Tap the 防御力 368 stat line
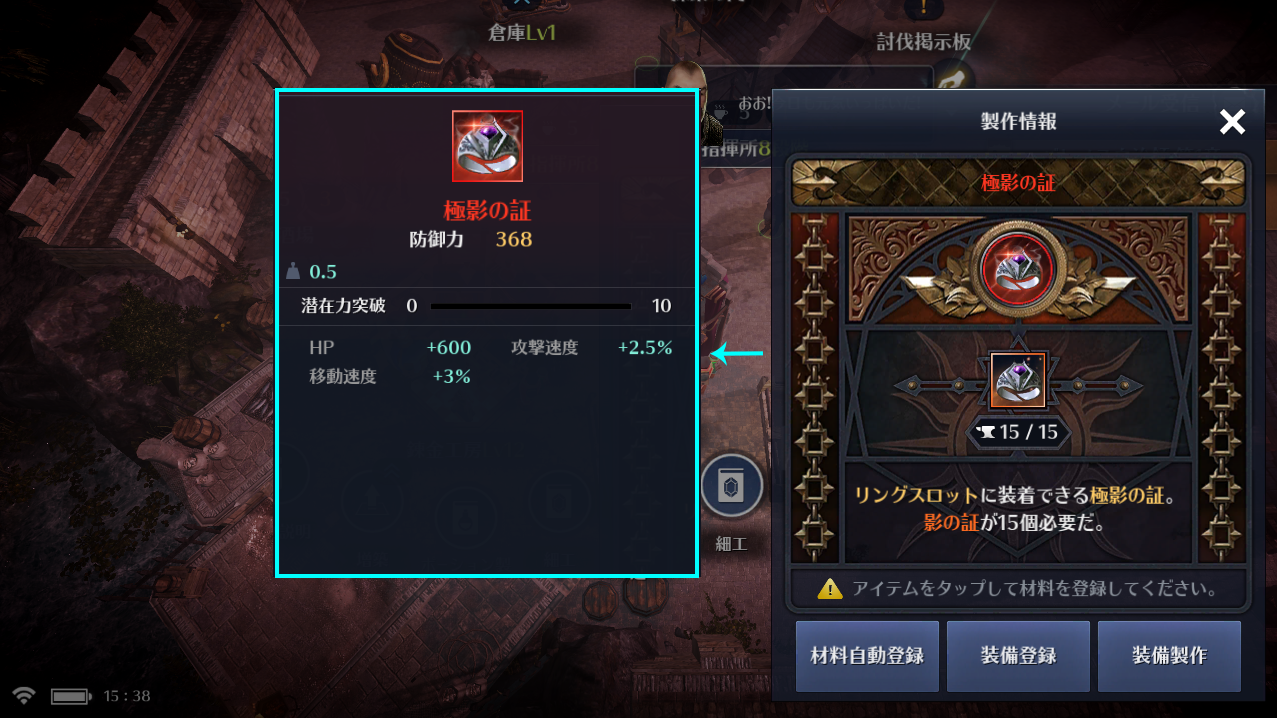1277x718 pixels. tap(471, 239)
